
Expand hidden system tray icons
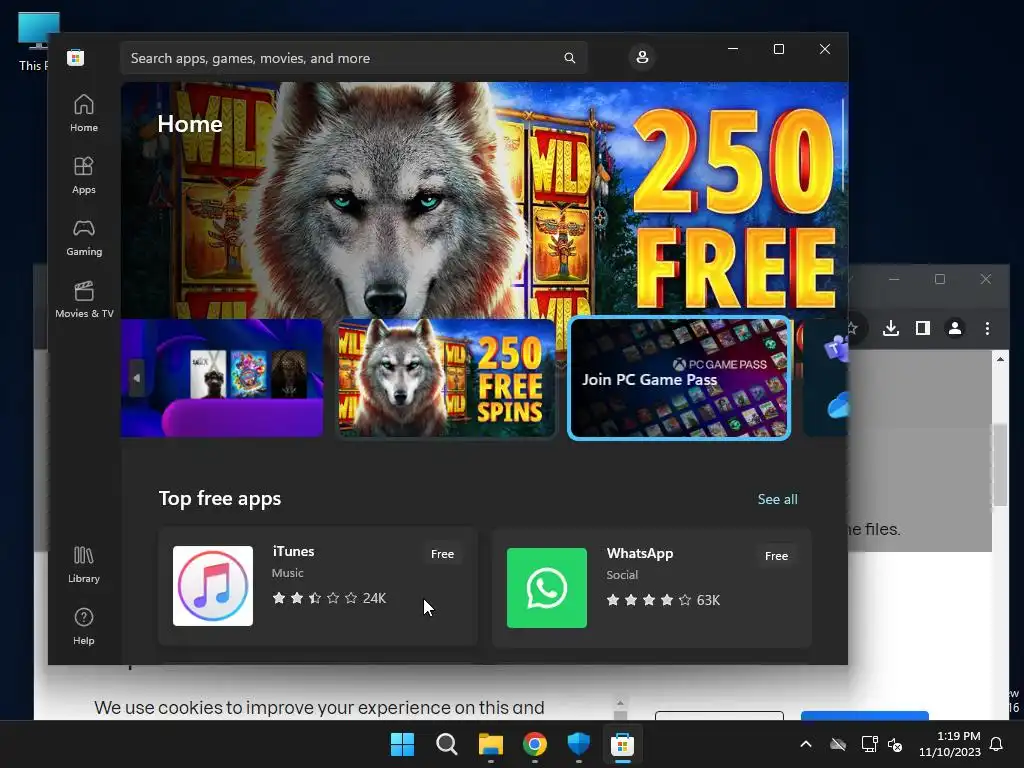click(806, 744)
